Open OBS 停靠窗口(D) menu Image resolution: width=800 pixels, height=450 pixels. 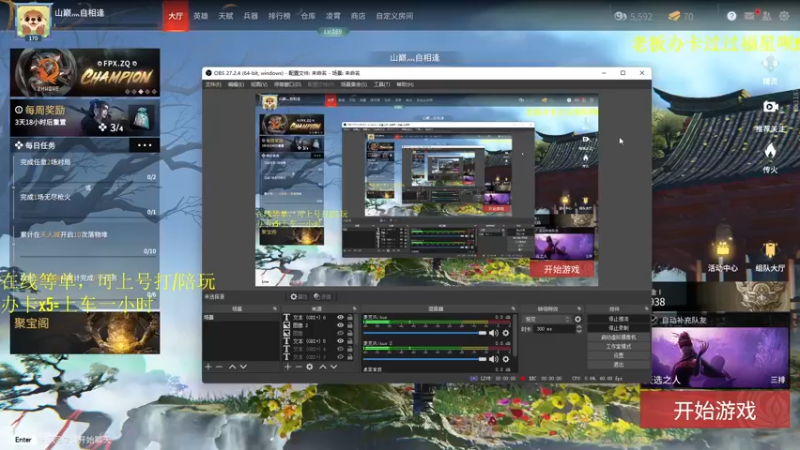[287, 84]
